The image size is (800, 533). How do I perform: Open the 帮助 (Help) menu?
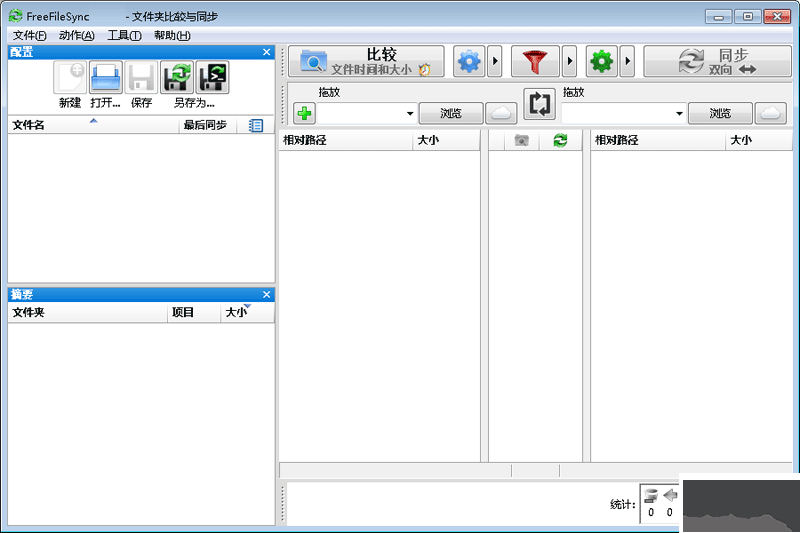pyautogui.click(x=172, y=36)
